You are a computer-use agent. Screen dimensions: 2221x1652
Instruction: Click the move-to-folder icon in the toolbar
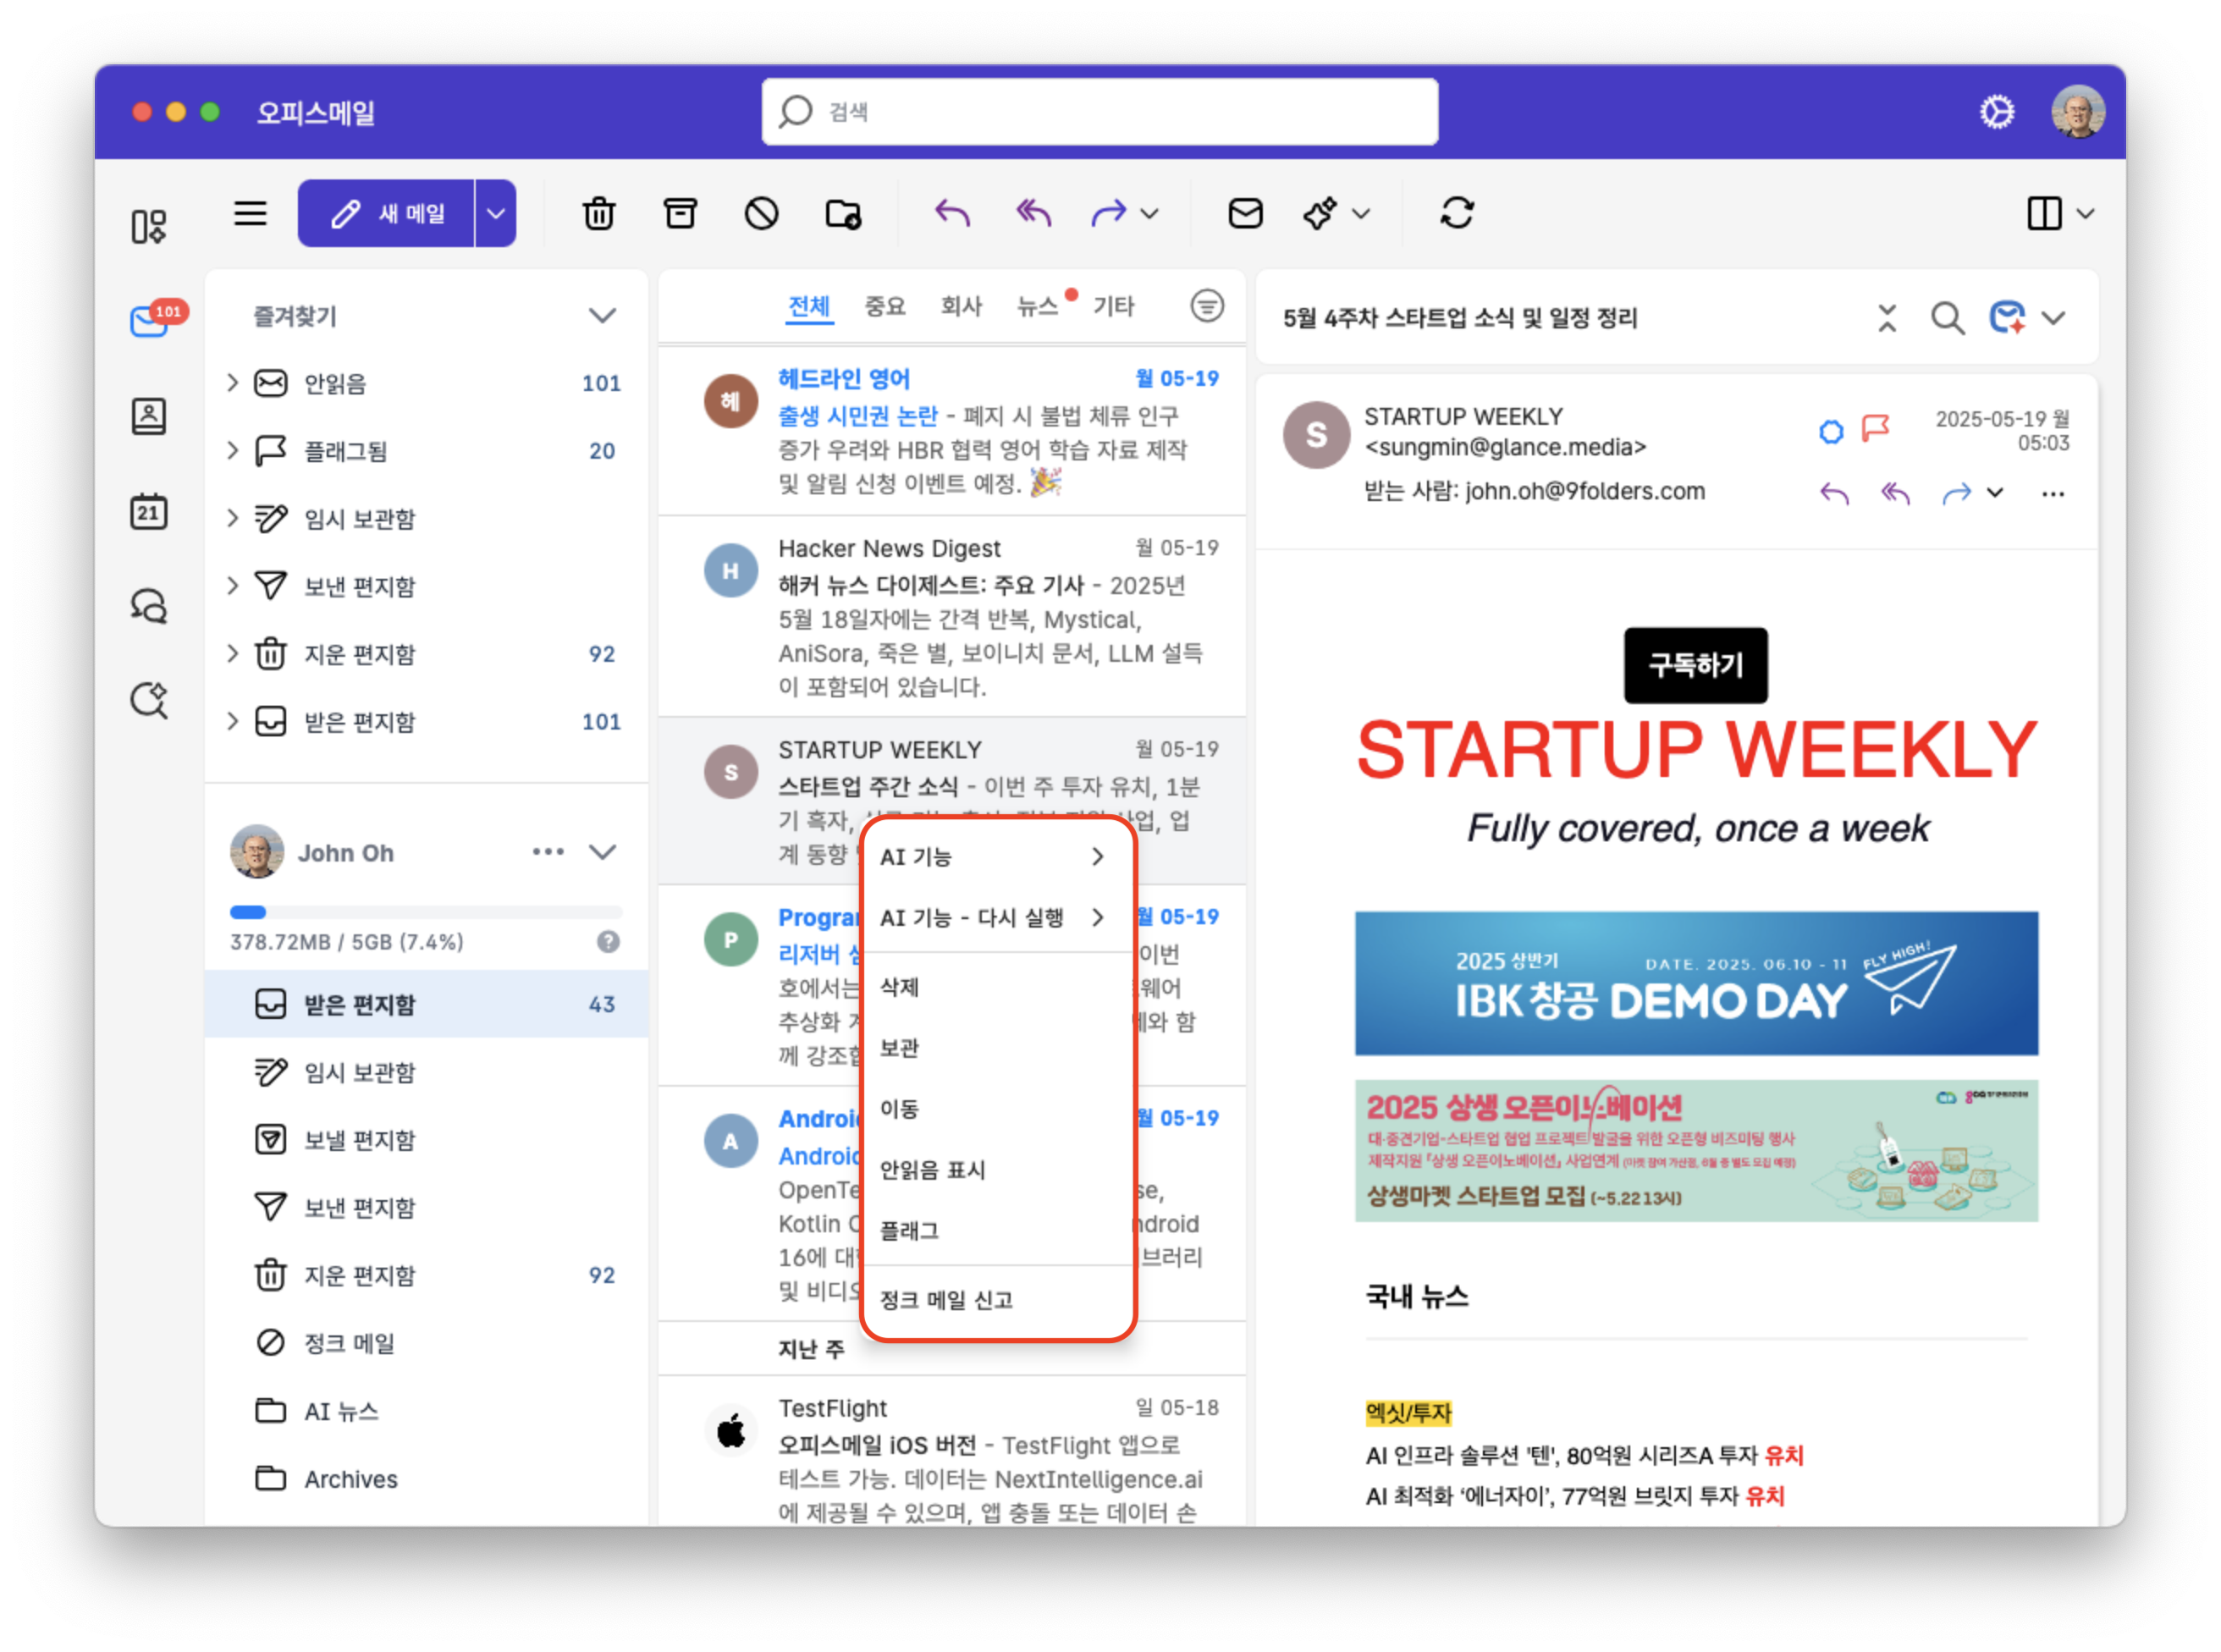pos(843,213)
